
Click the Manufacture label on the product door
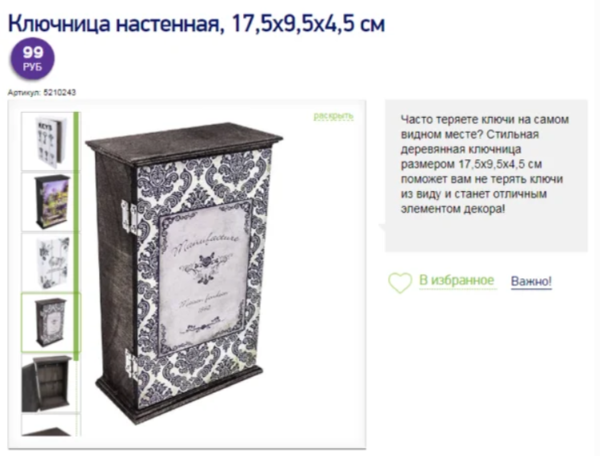[207, 245]
